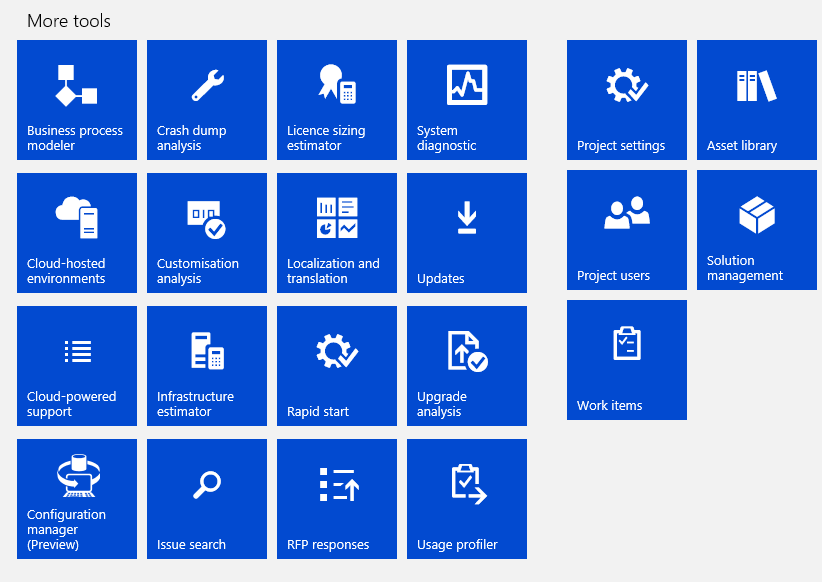
Task: Open Cloud-hosted environments tile
Action: (77, 233)
